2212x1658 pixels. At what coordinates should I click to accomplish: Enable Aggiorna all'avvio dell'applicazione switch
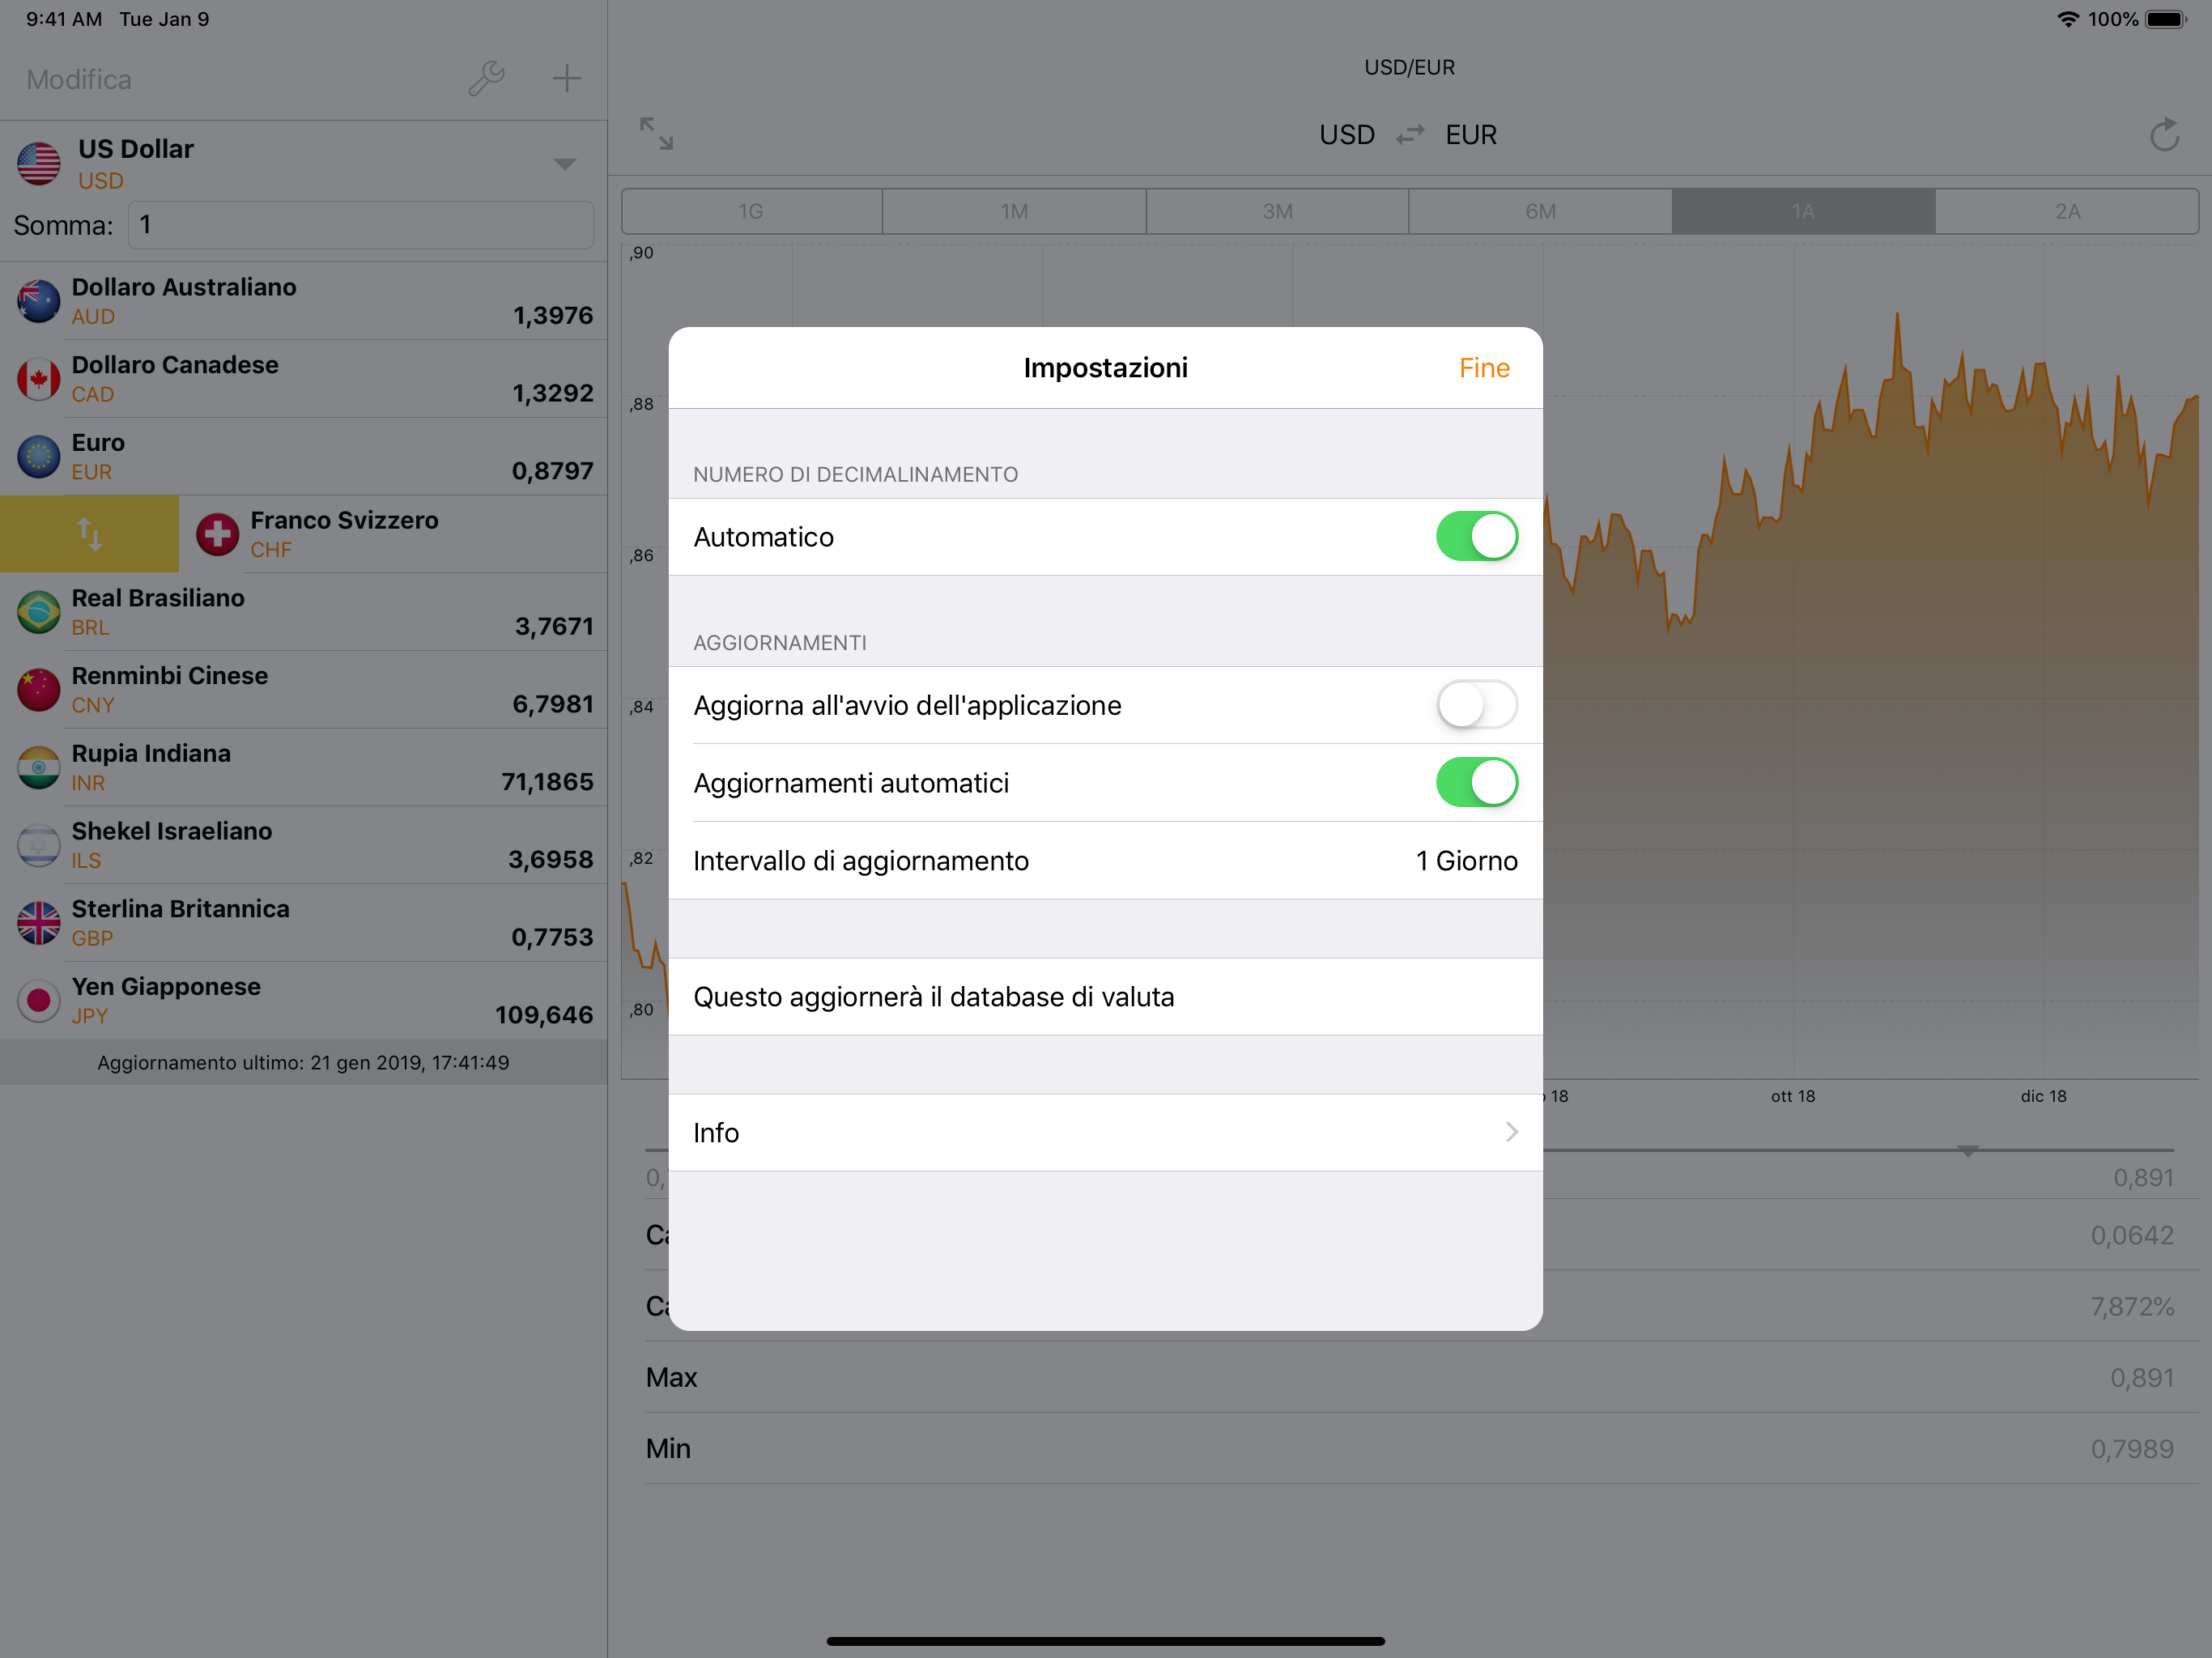[x=1476, y=705]
